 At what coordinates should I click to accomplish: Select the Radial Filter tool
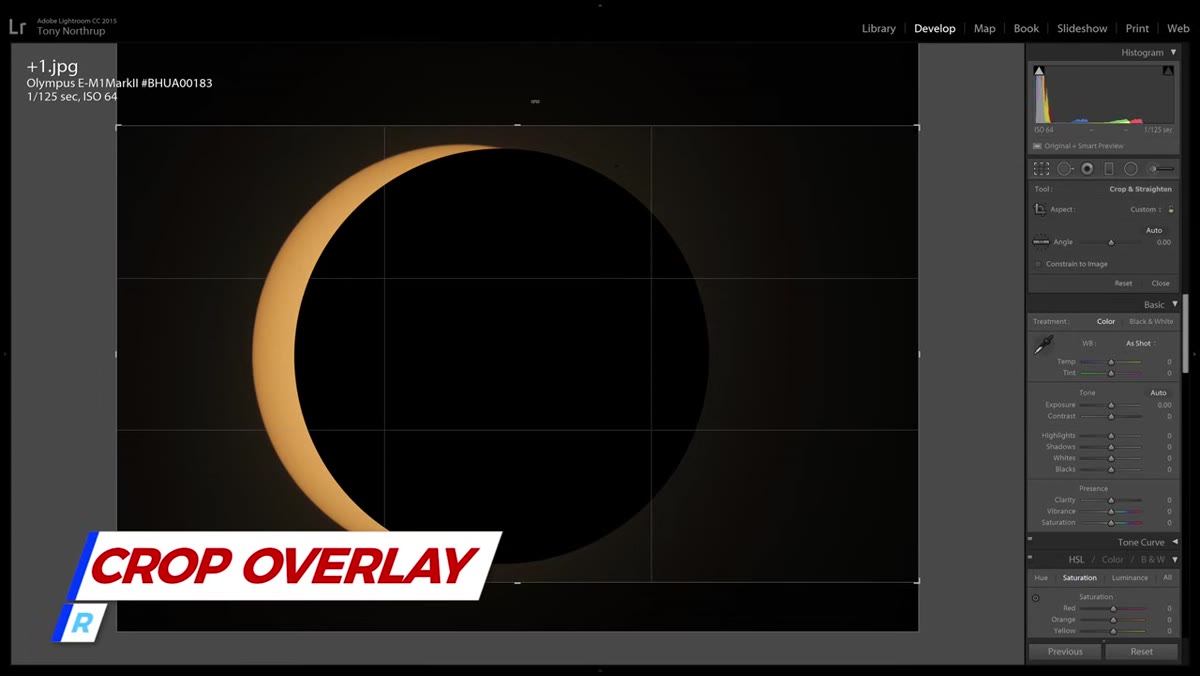coord(1130,169)
